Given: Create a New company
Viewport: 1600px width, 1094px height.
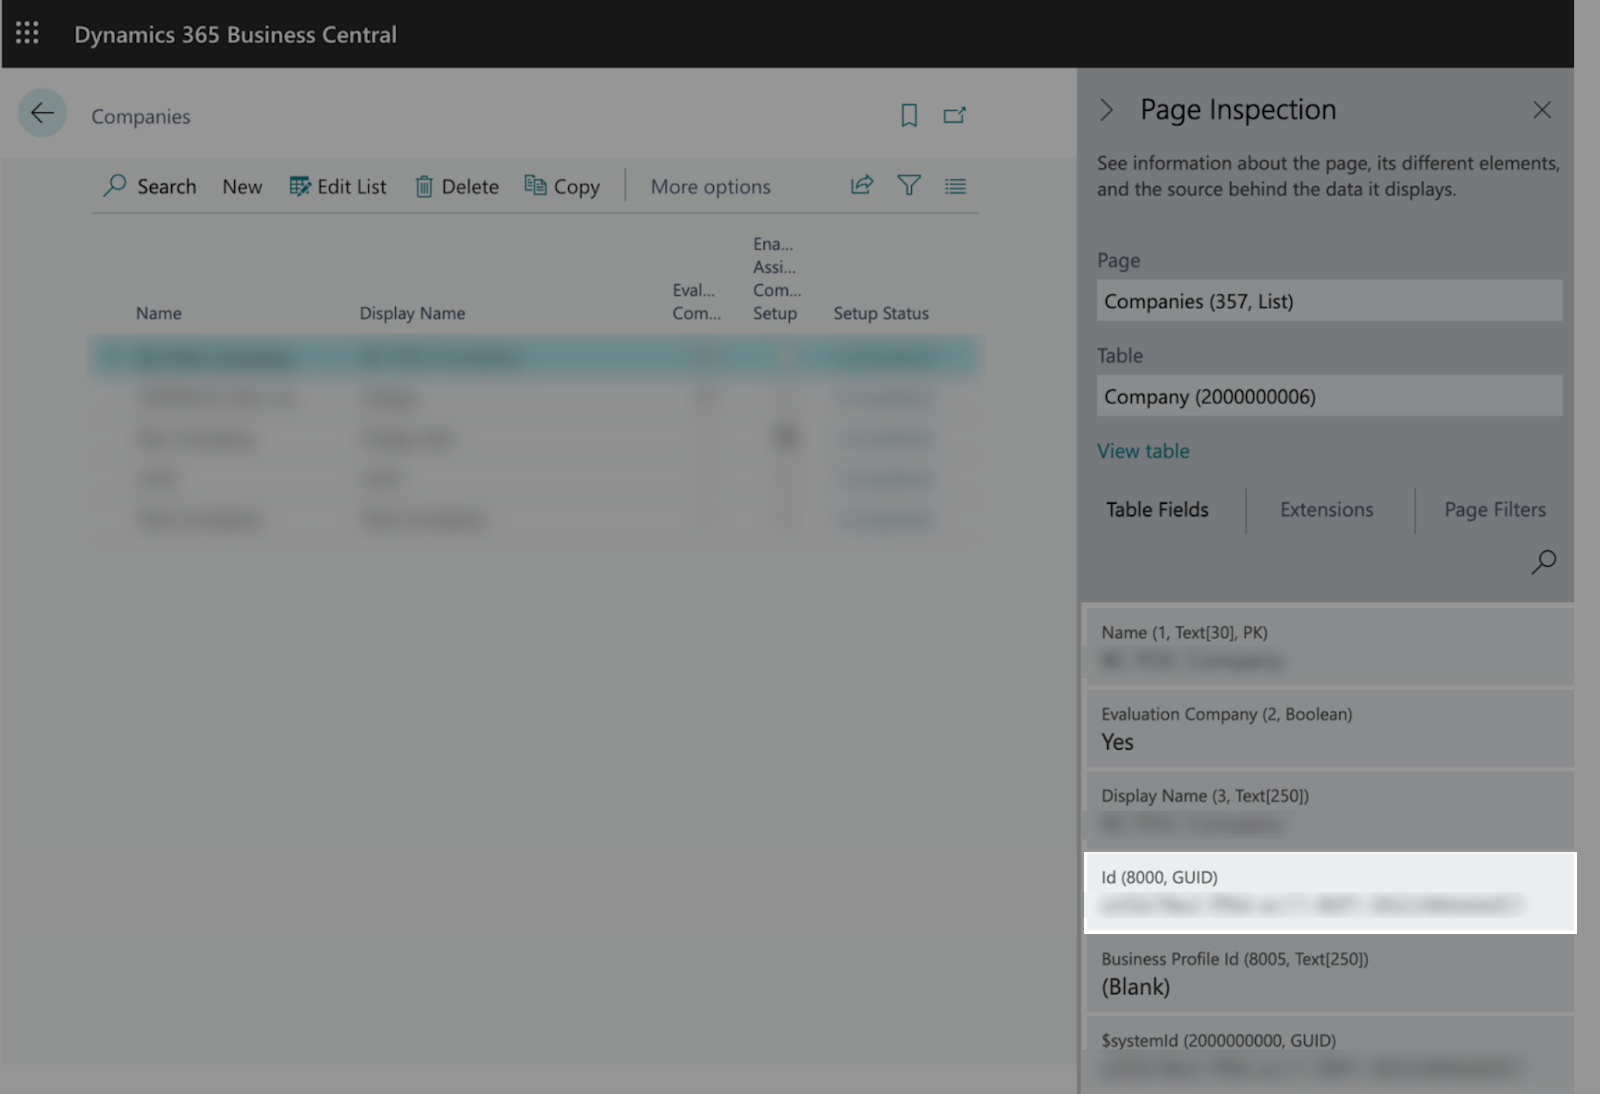Looking at the screenshot, I should [242, 186].
